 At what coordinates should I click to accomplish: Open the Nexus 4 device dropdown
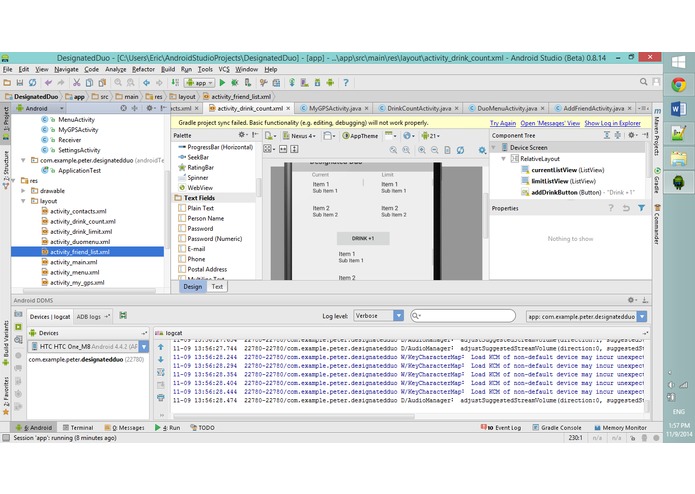click(299, 136)
